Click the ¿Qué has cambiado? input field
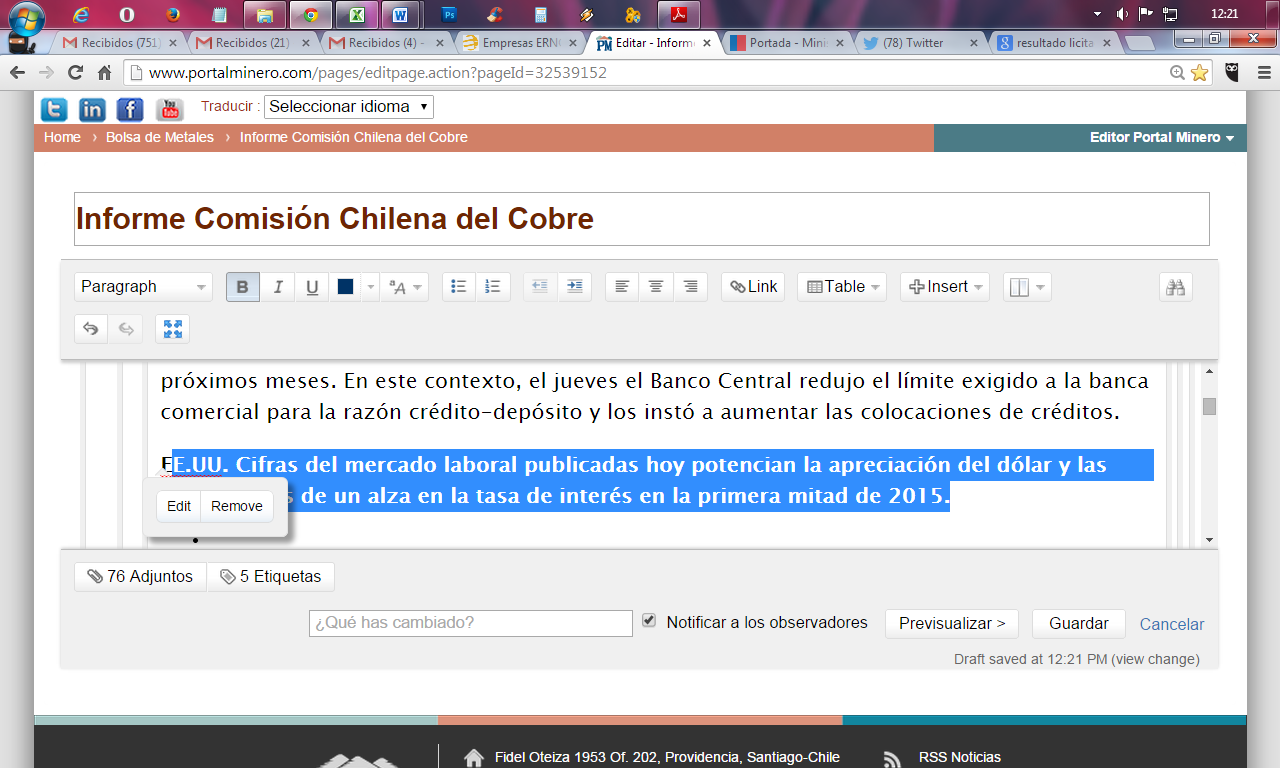Screen dimensions: 1280x768 pyautogui.click(x=470, y=623)
